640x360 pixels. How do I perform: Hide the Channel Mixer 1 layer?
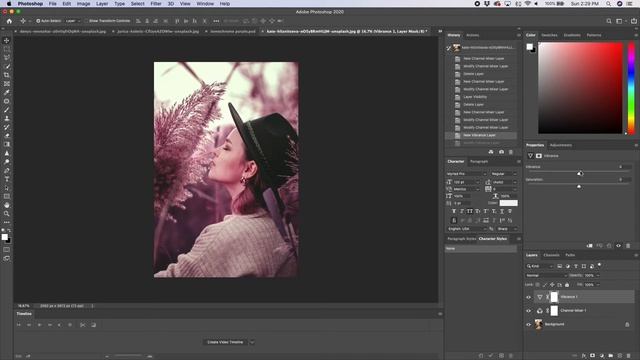528,311
